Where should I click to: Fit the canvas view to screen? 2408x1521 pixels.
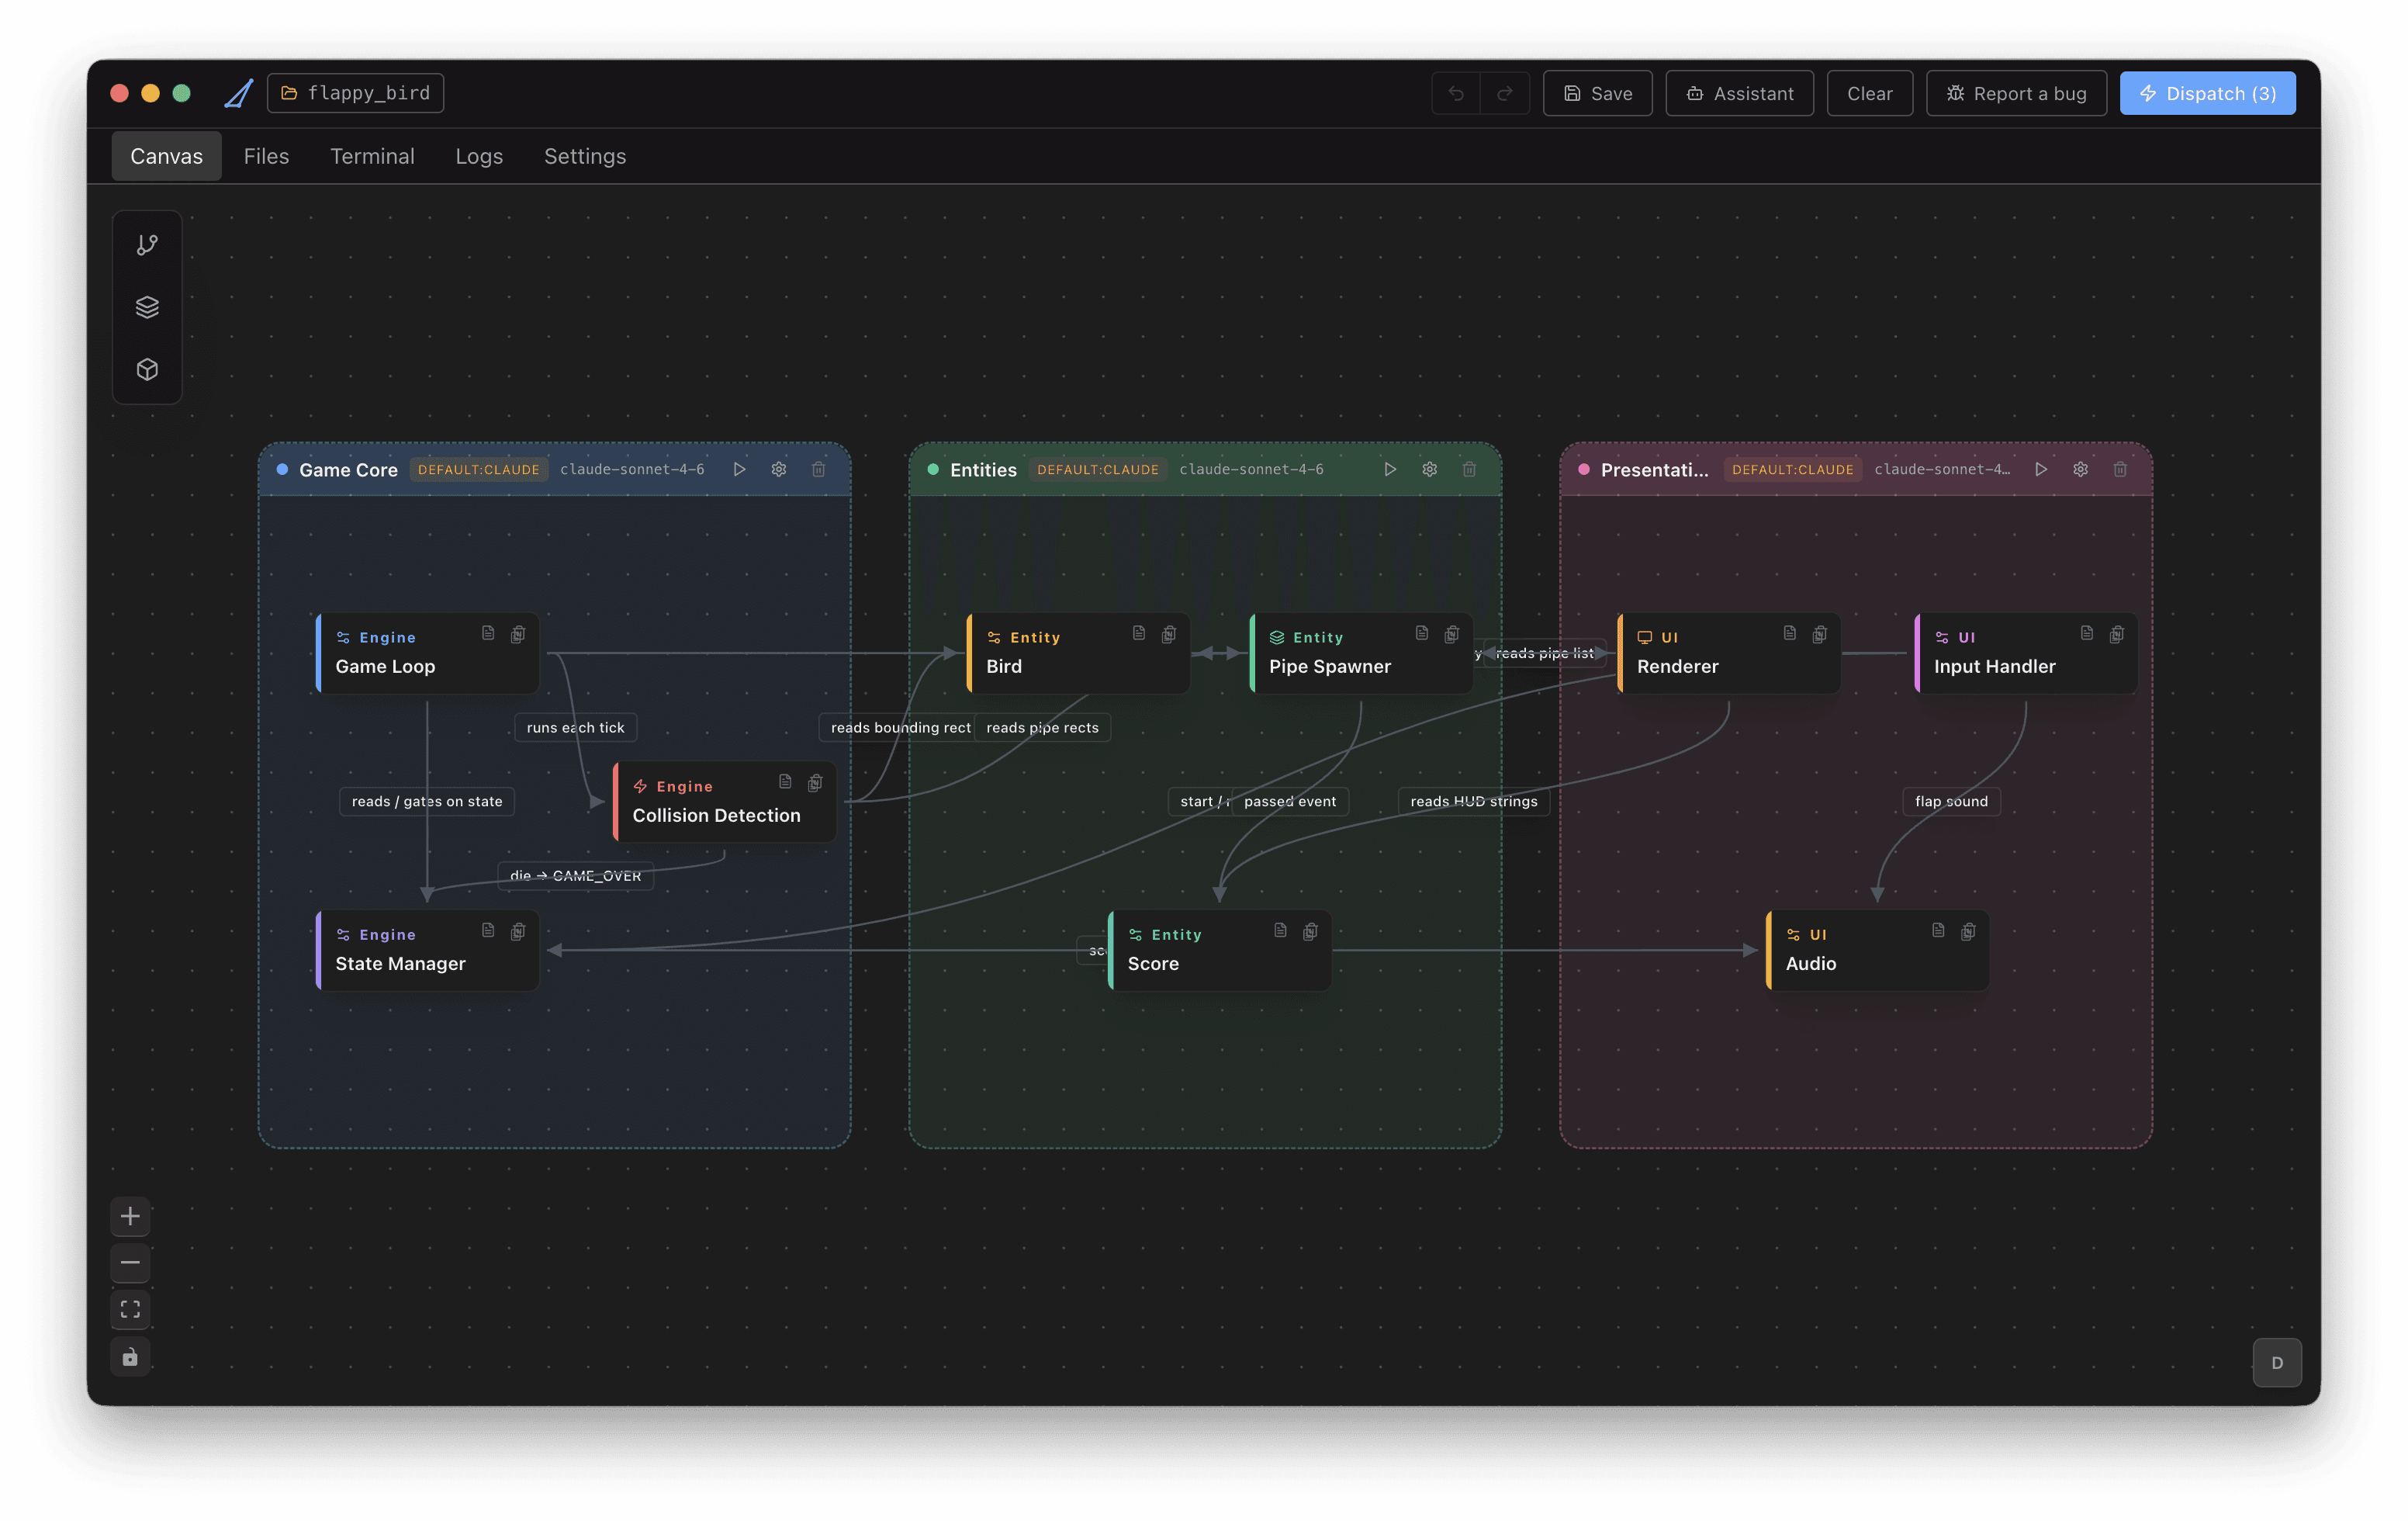(130, 1309)
